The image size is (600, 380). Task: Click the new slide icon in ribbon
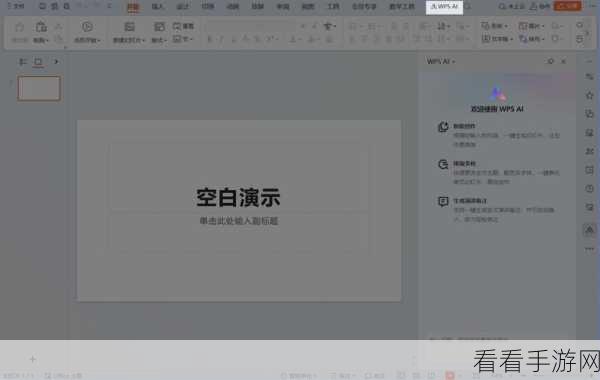(129, 26)
